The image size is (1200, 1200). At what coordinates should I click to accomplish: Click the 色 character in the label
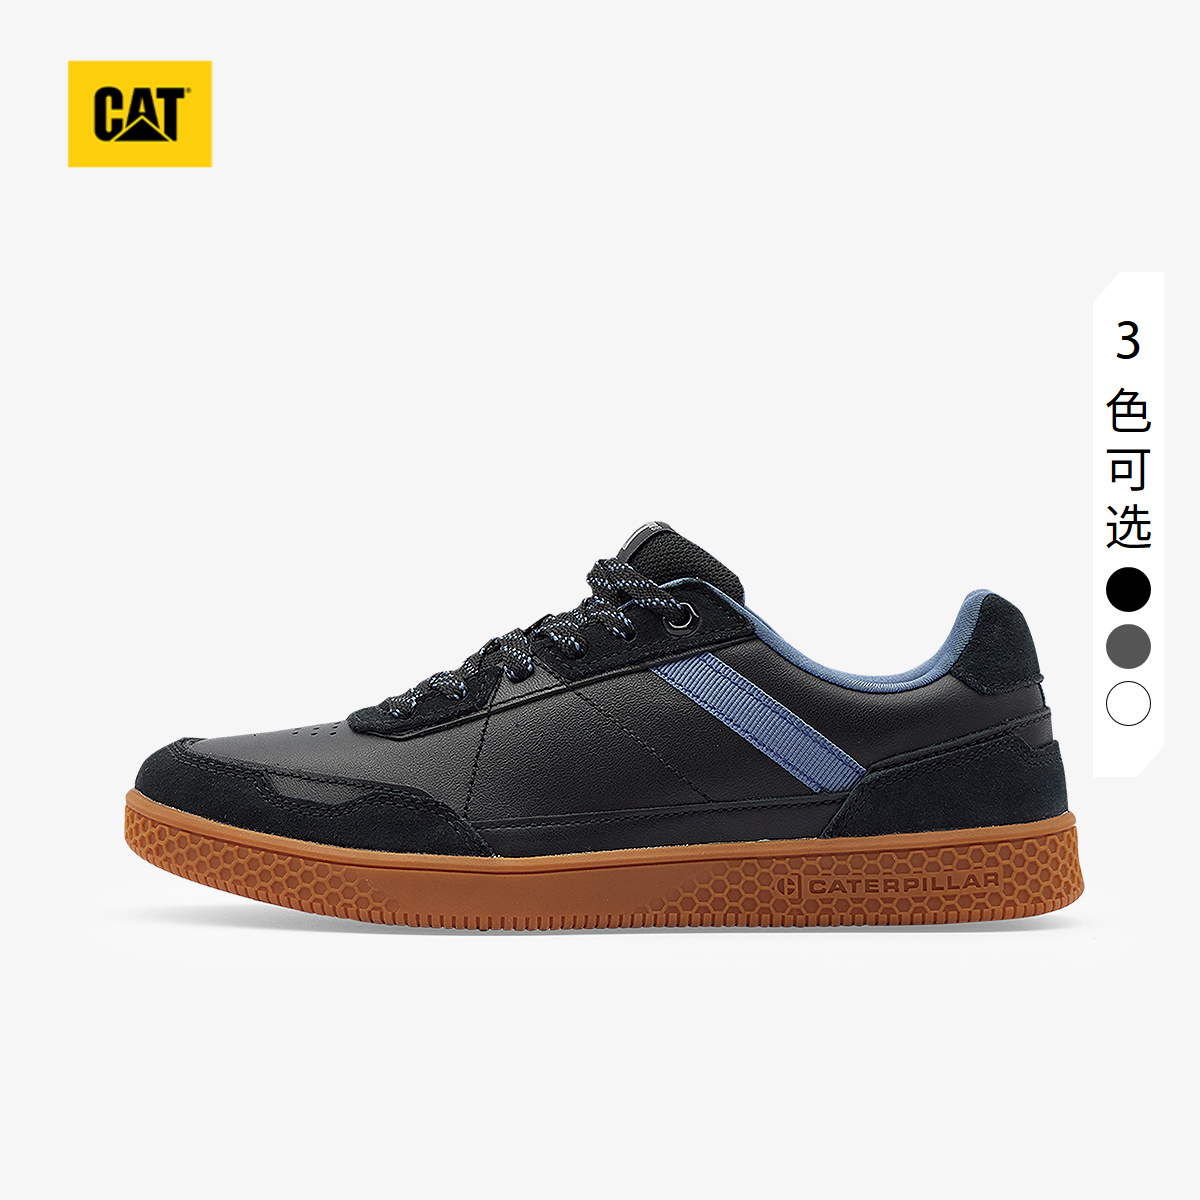(x=1128, y=410)
